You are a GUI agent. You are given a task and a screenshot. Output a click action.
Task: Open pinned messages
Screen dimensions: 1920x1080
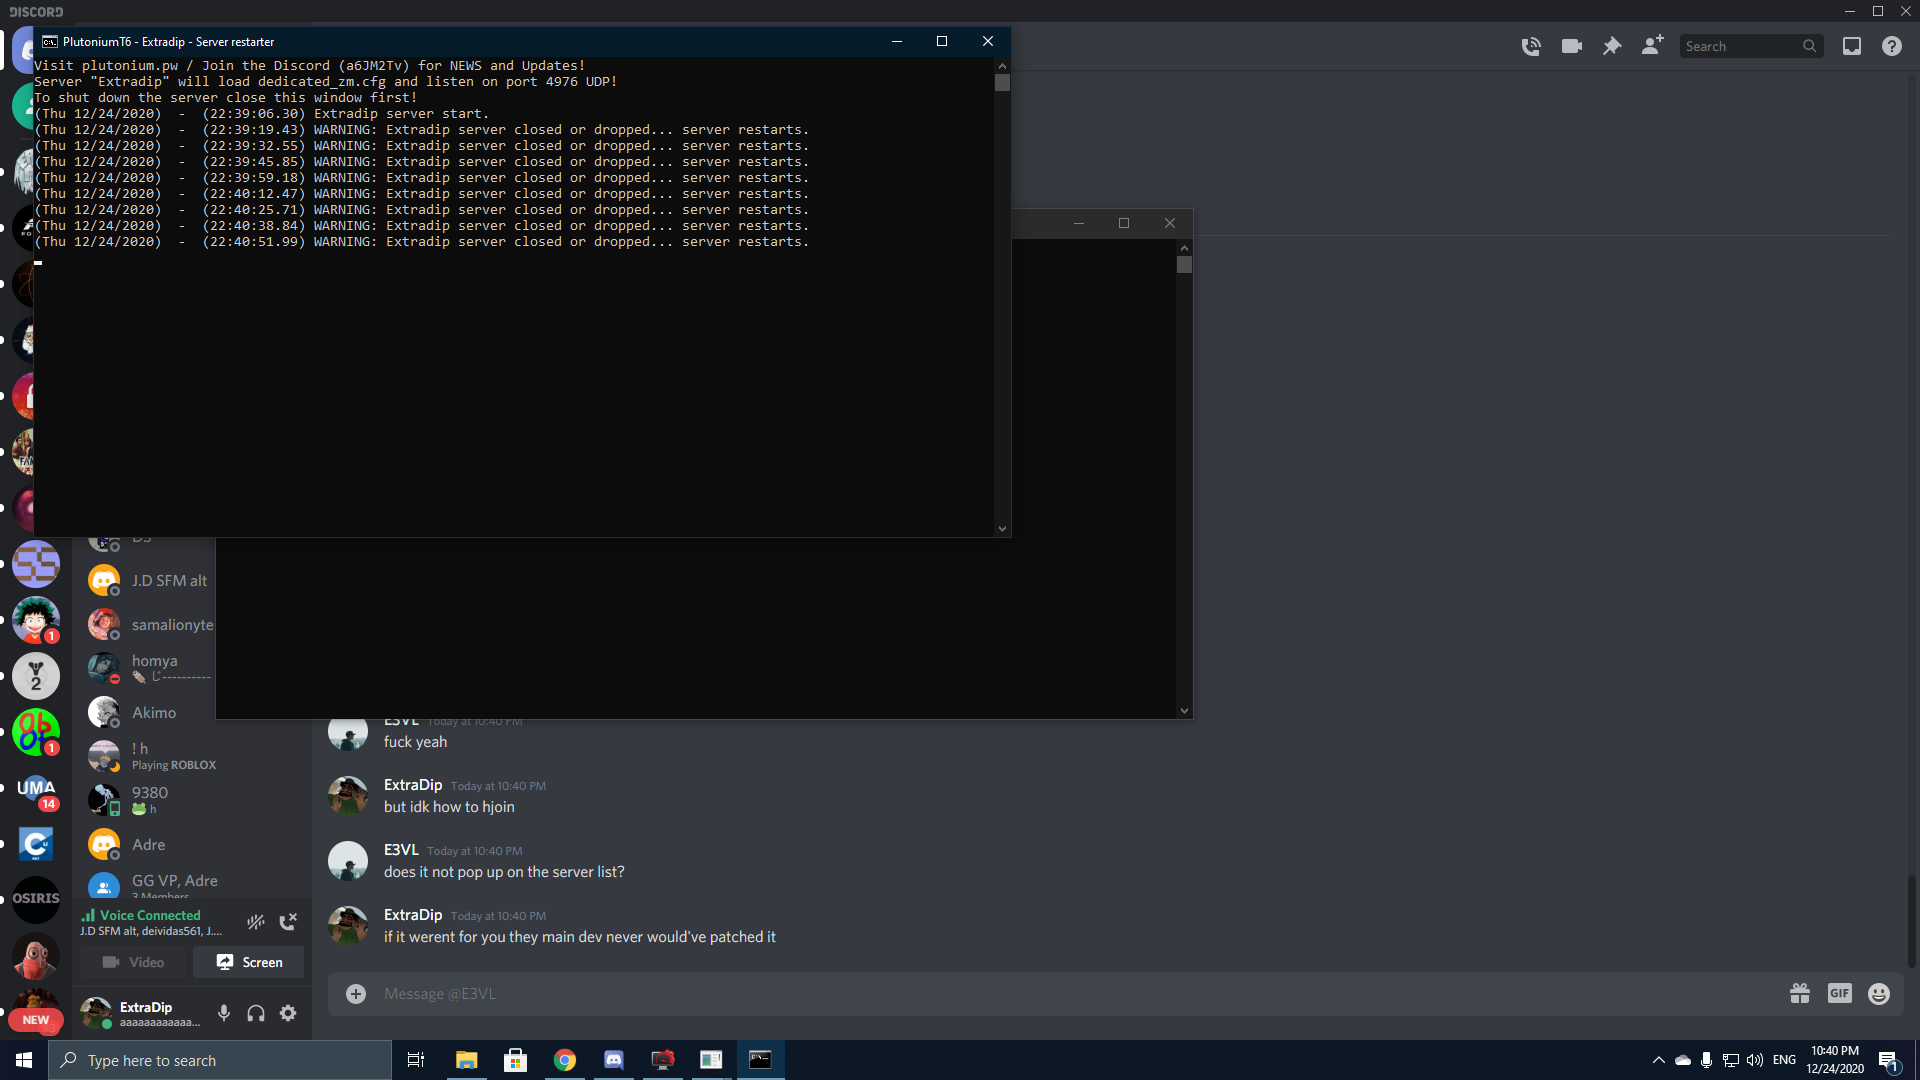coord(1612,46)
